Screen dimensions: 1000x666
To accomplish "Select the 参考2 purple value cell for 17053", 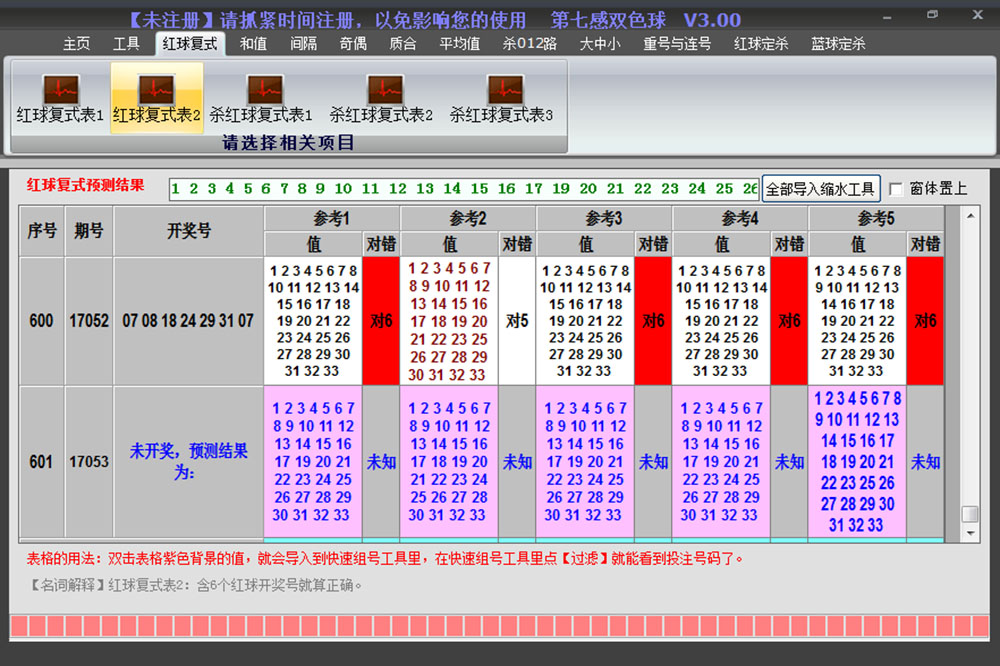I will click(449, 462).
